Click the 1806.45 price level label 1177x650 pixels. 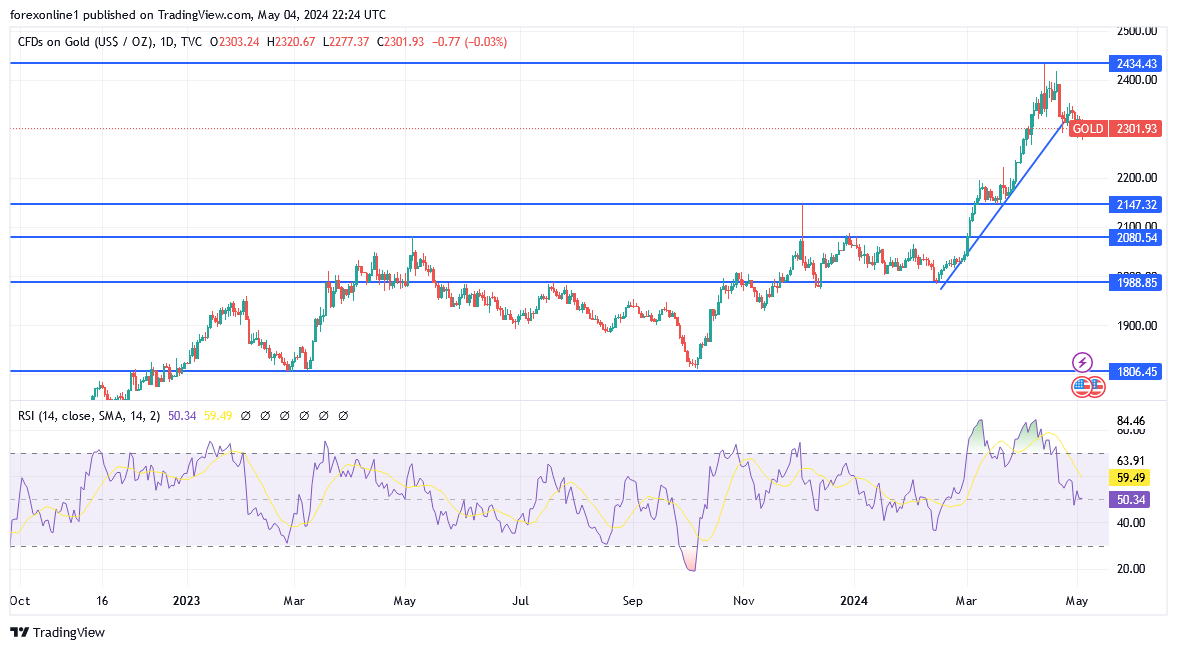click(x=1136, y=371)
